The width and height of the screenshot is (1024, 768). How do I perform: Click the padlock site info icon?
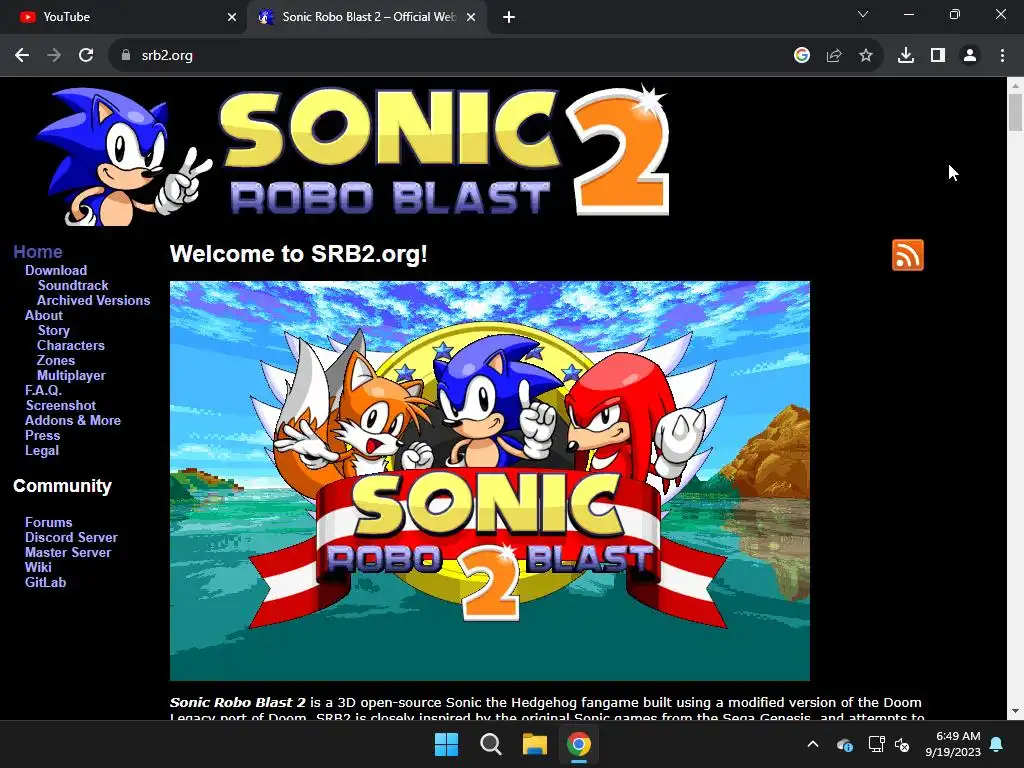[125, 56]
